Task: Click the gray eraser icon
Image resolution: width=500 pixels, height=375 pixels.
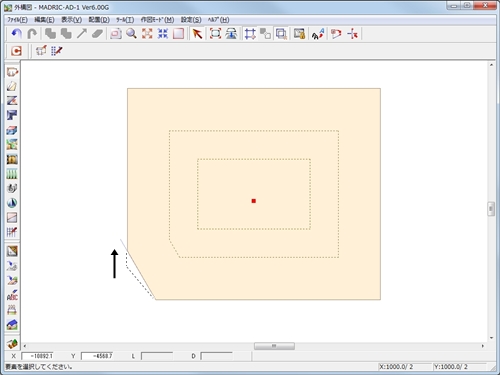Action: click(x=97, y=34)
